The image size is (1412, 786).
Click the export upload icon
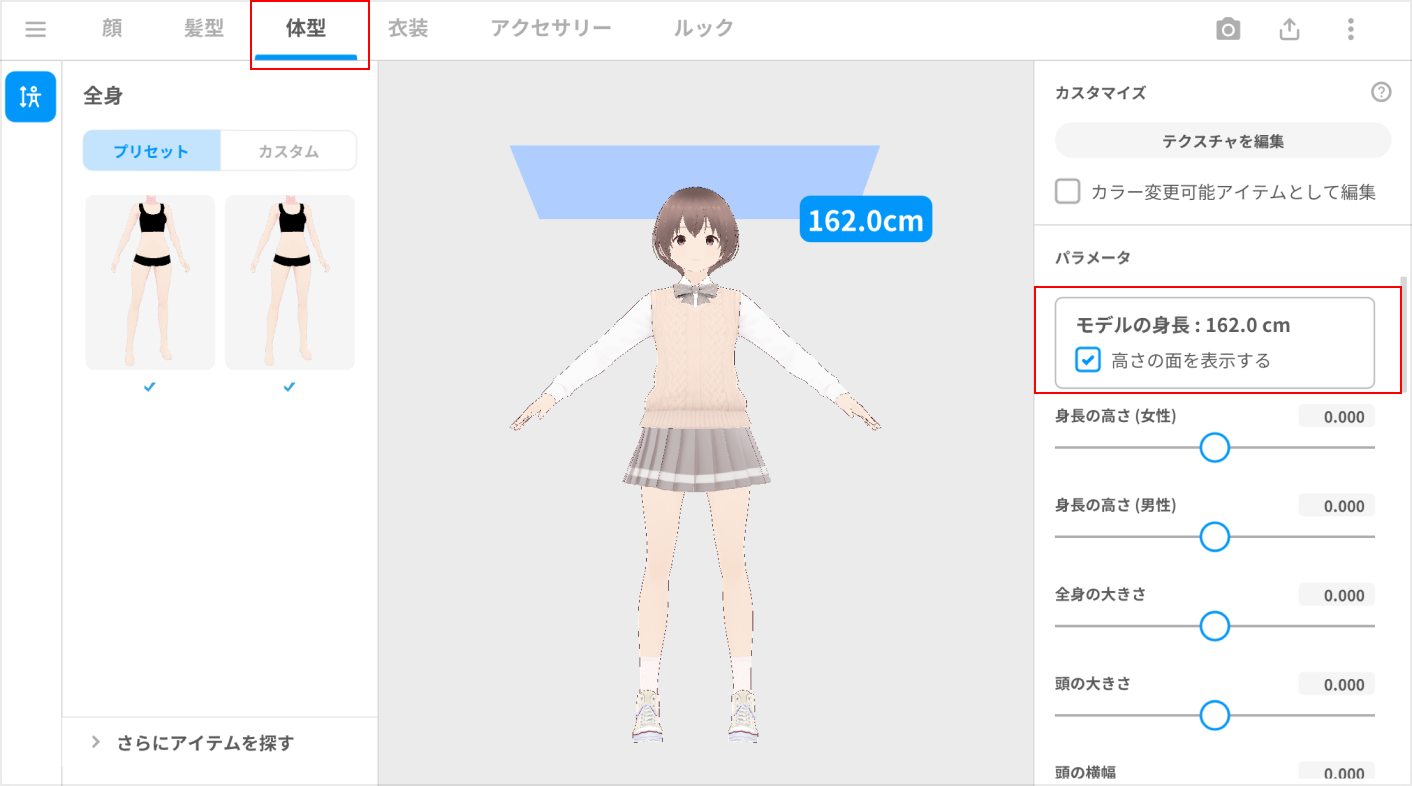(1290, 29)
